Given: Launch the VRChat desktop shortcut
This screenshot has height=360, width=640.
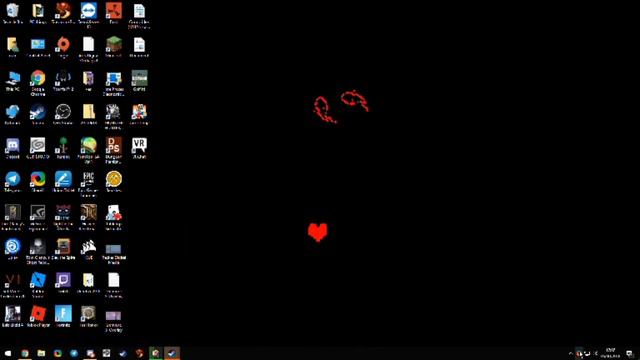Looking at the screenshot, I should (139, 146).
